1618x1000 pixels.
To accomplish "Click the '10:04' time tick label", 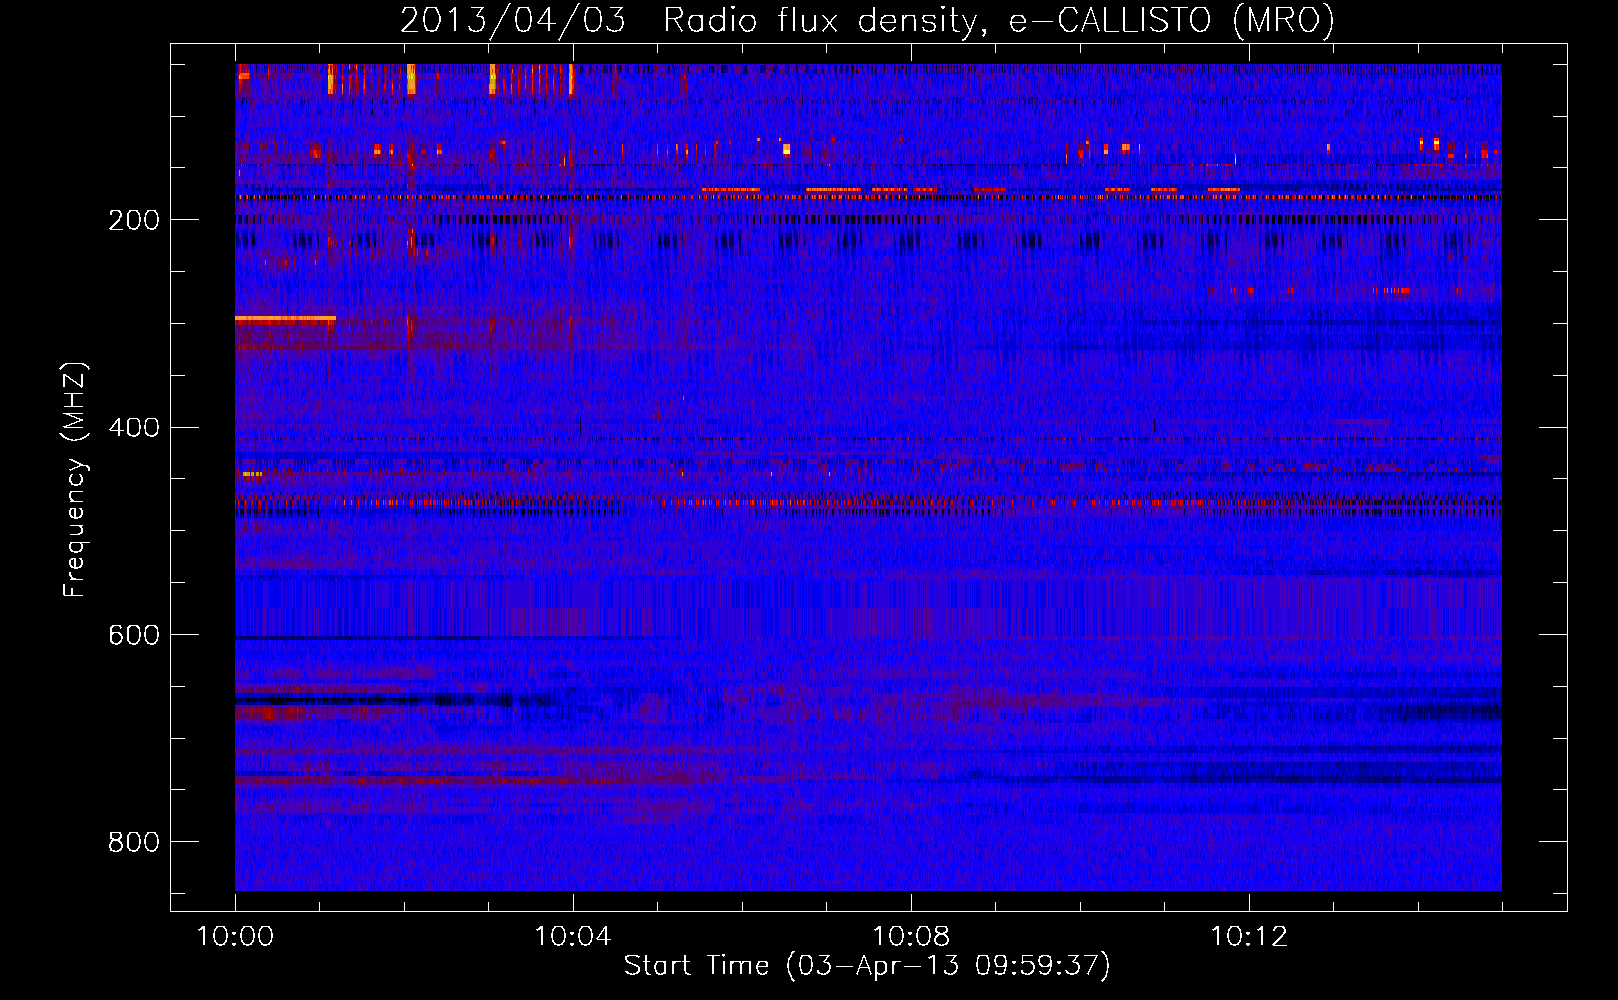I will (x=572, y=937).
